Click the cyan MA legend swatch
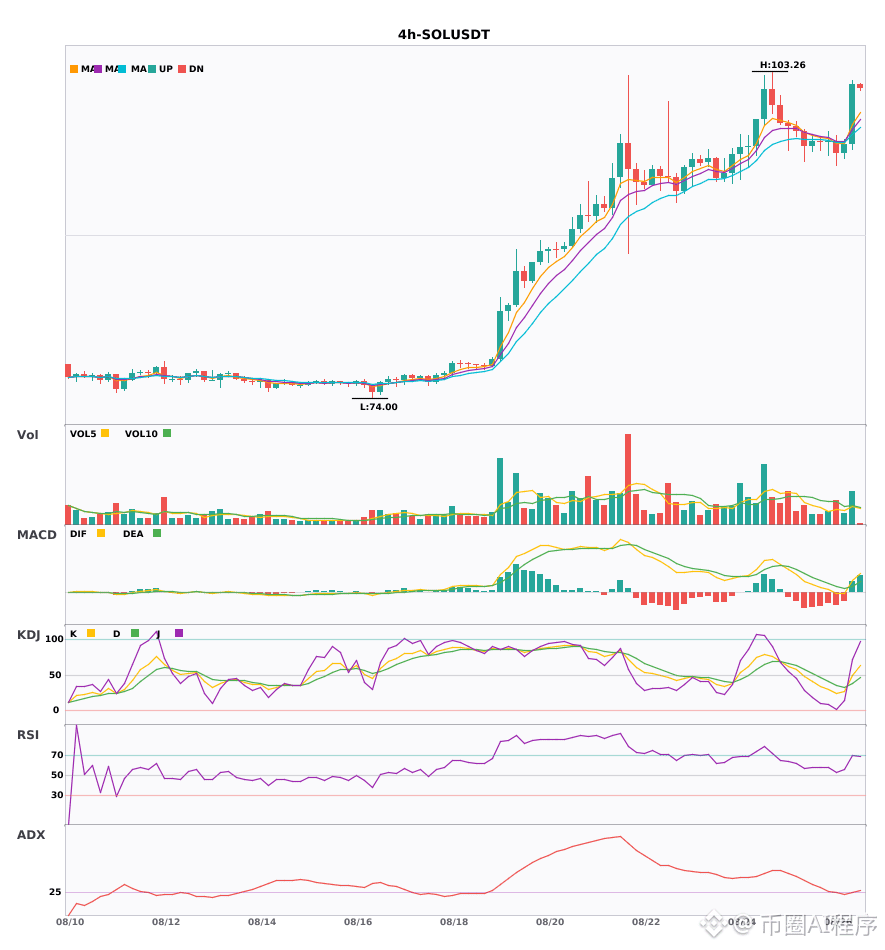This screenshot has height=950, width=885. pos(122,69)
